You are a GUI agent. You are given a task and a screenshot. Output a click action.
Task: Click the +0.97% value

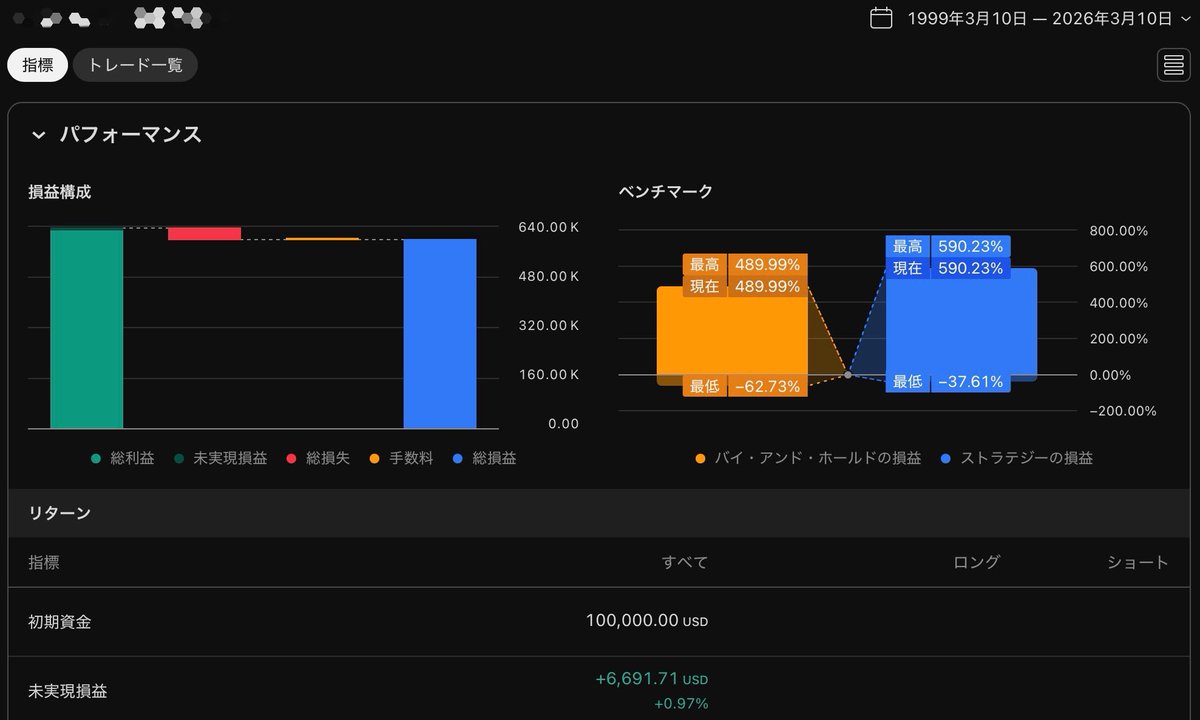(x=681, y=704)
